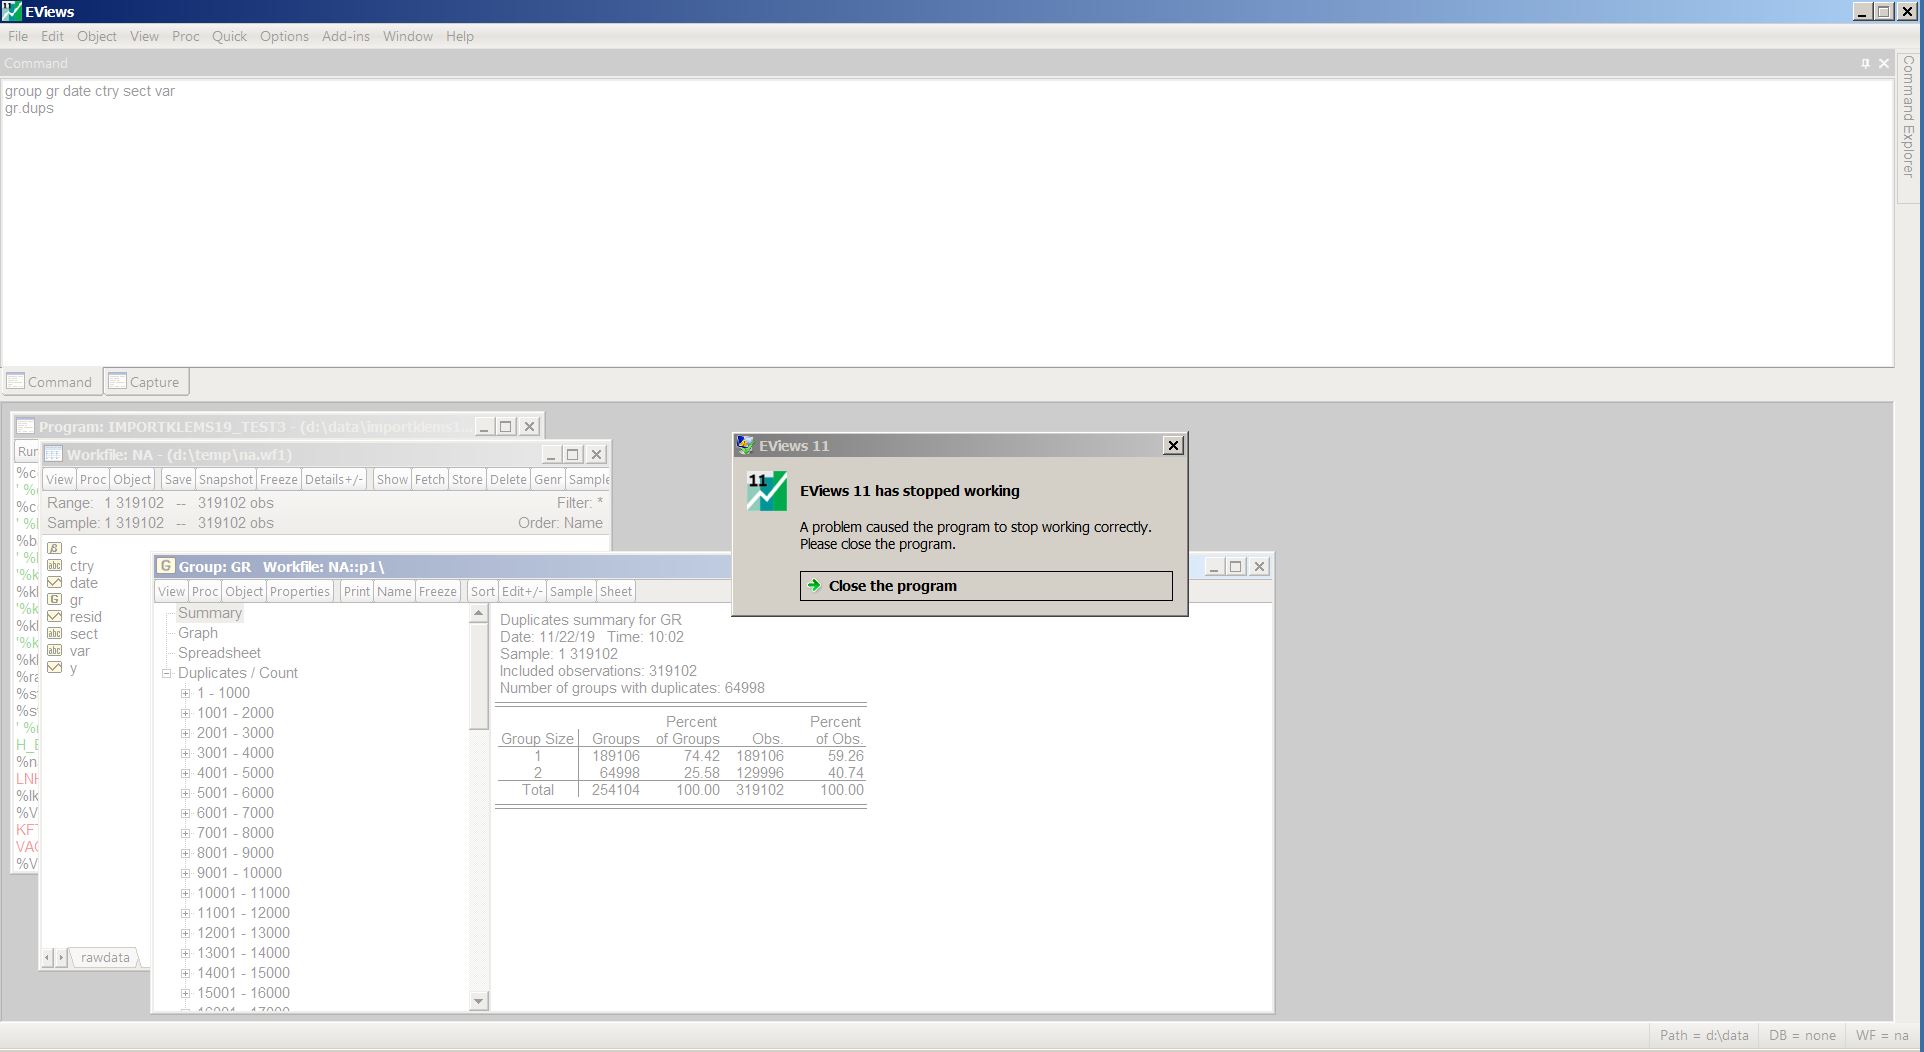This screenshot has height=1052, width=1924.
Task: Close the Command window pane
Action: point(1884,63)
